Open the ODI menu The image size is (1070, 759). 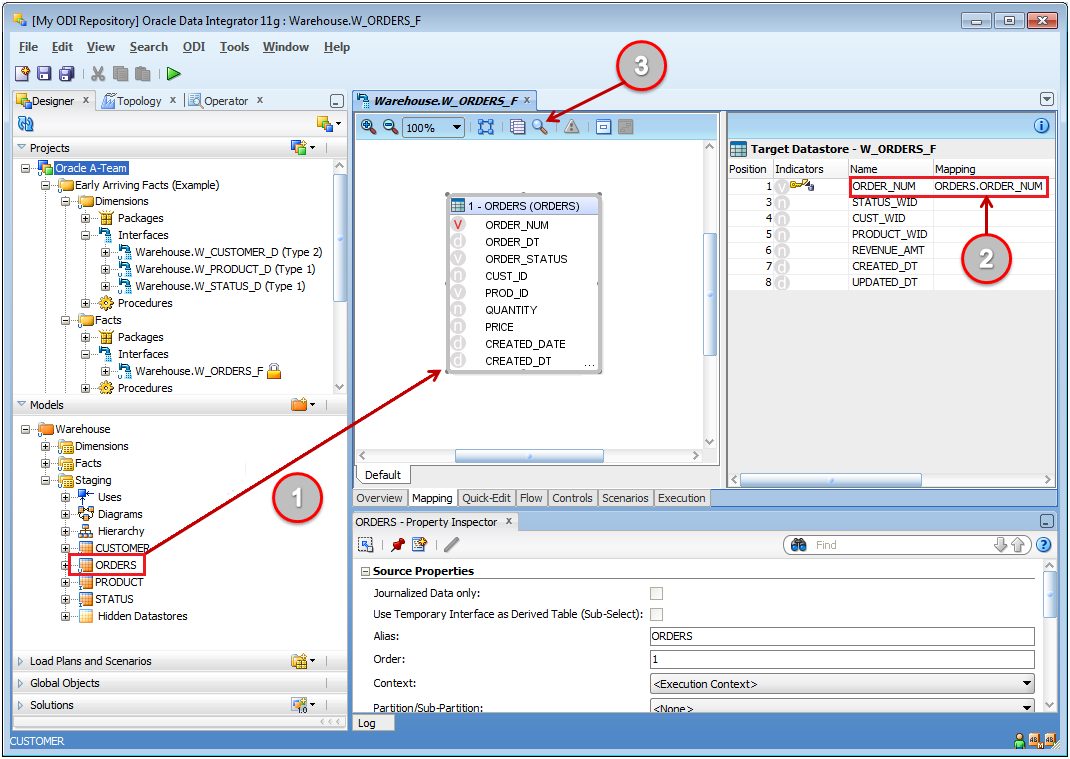[x=194, y=47]
